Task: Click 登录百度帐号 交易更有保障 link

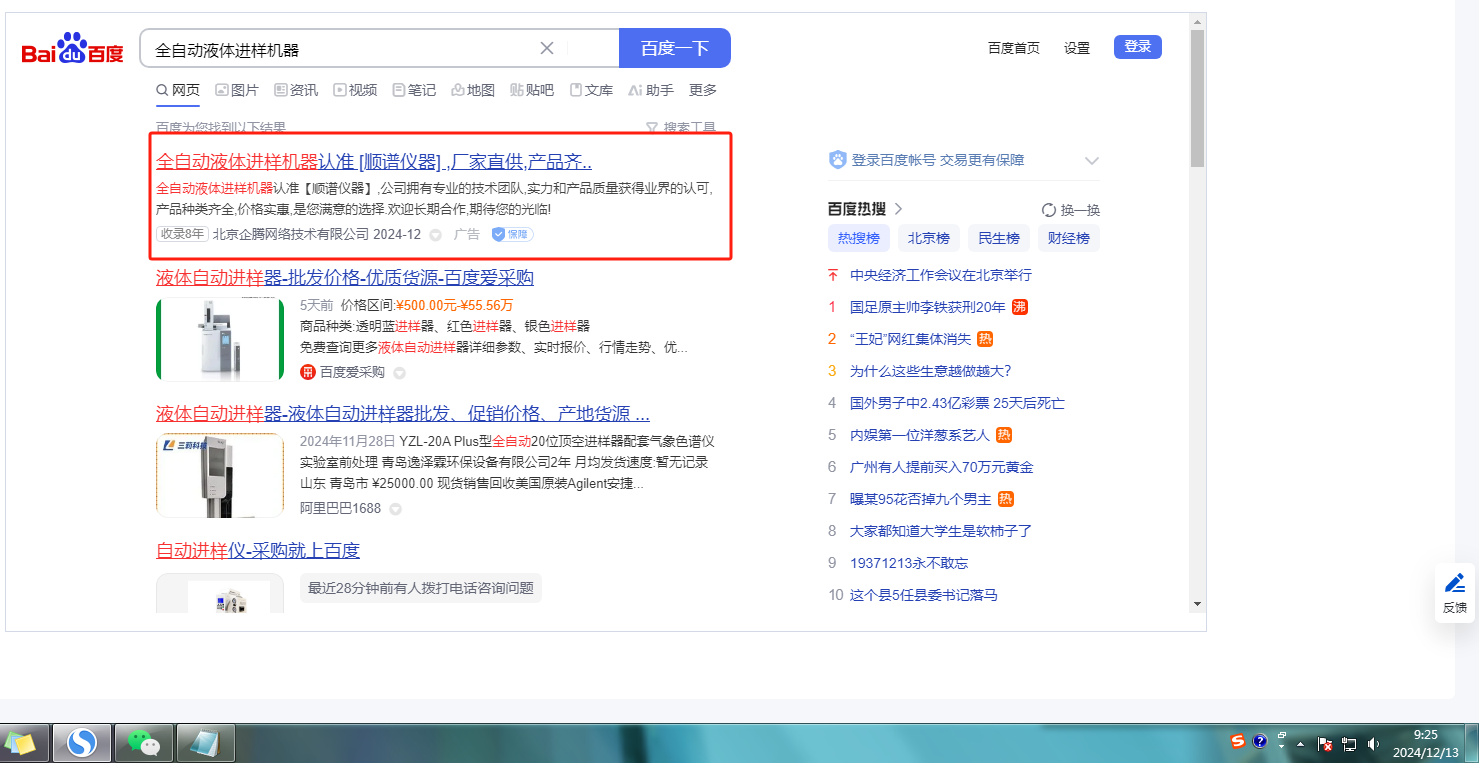Action: 938,160
